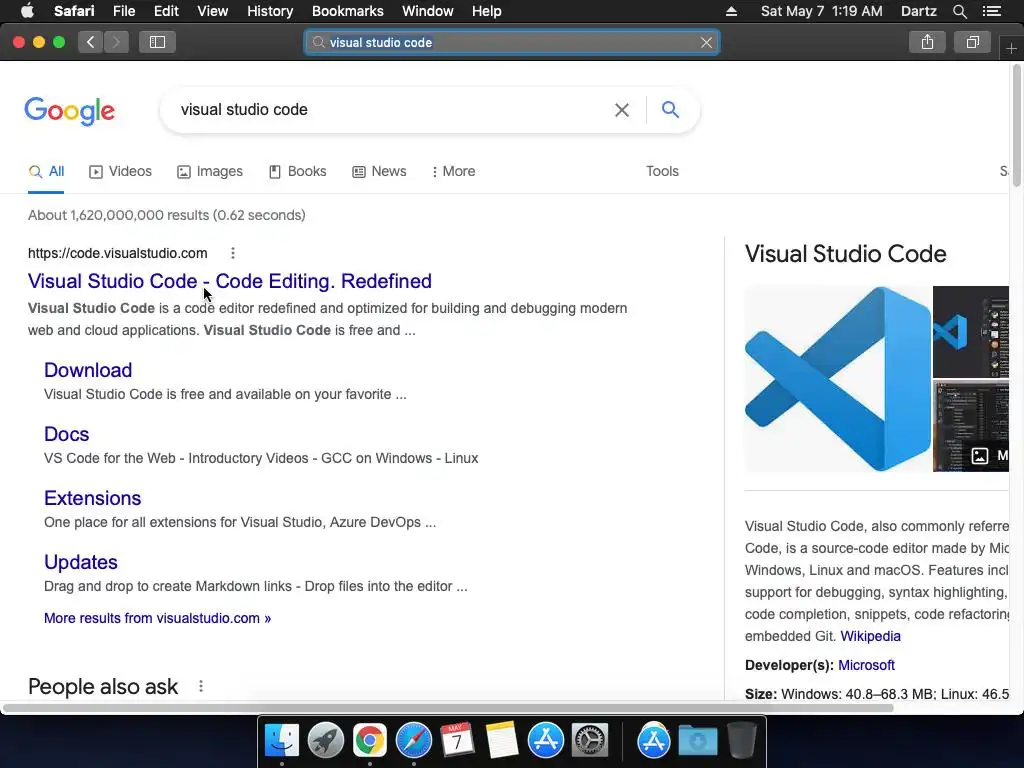The height and width of the screenshot is (768, 1024).
Task: Open the Help menu
Action: tap(487, 11)
